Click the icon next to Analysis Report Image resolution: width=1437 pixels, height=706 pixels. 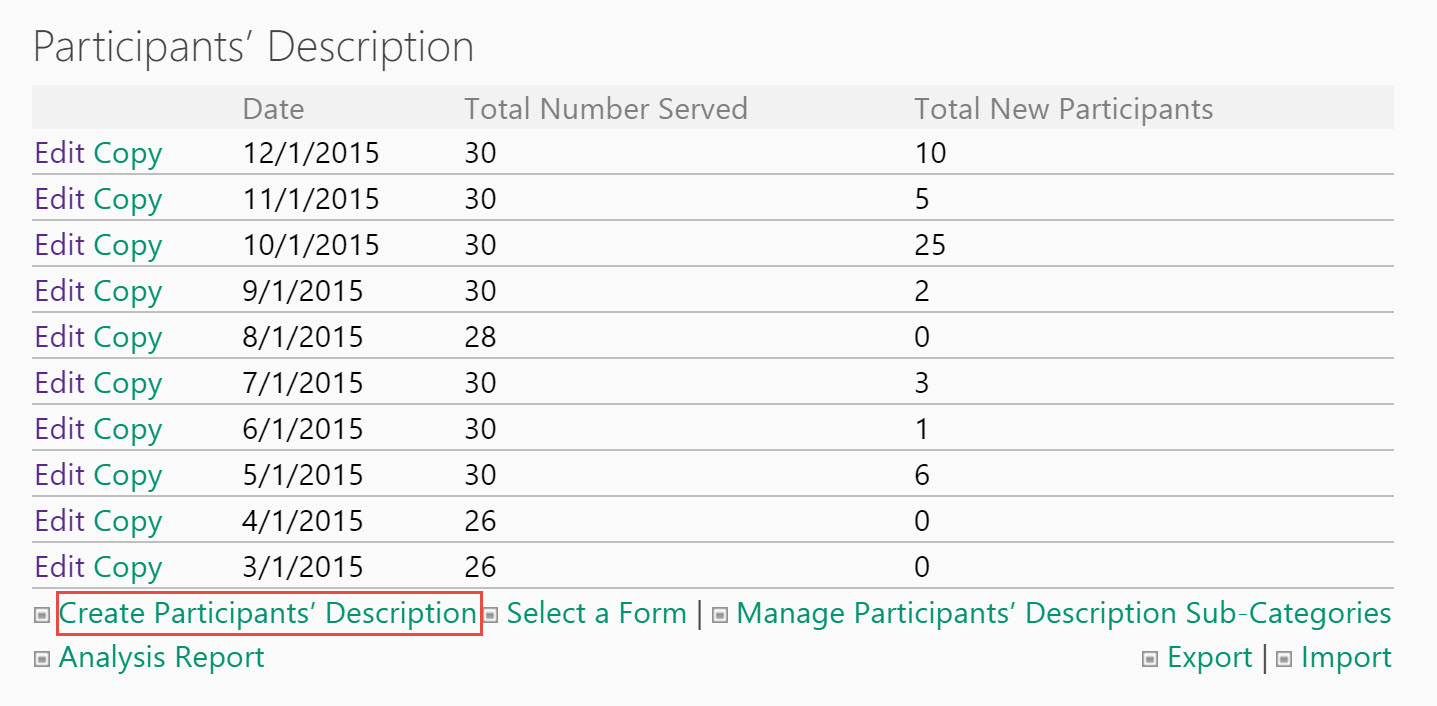click(42, 660)
